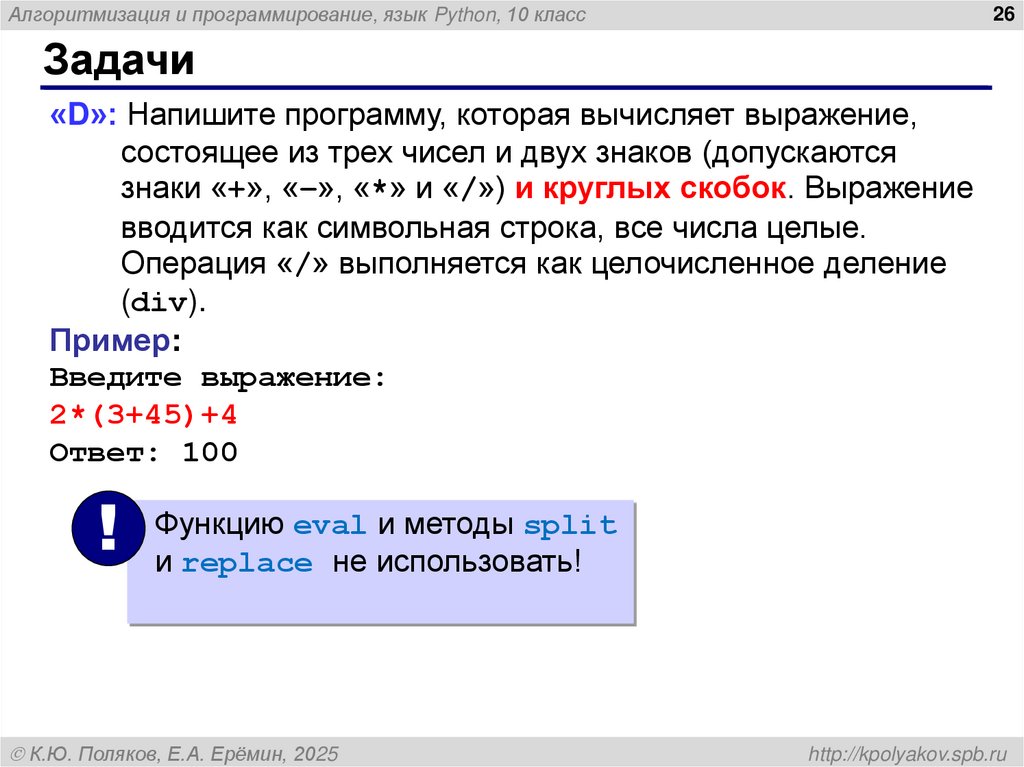Screen dimensions: 1024x767
Task: Click the phrase "целочисленное деление"
Action: (768, 264)
